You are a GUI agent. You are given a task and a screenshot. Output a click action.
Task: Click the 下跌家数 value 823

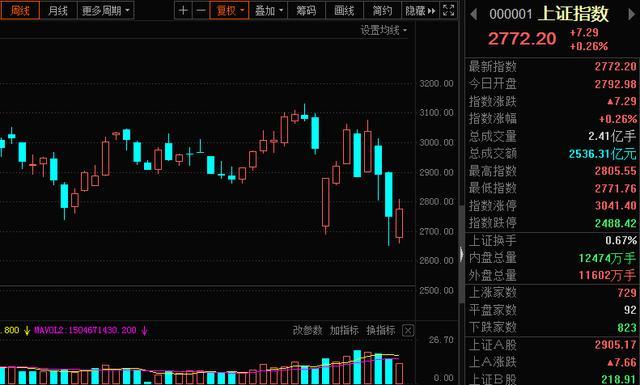[x=627, y=327]
